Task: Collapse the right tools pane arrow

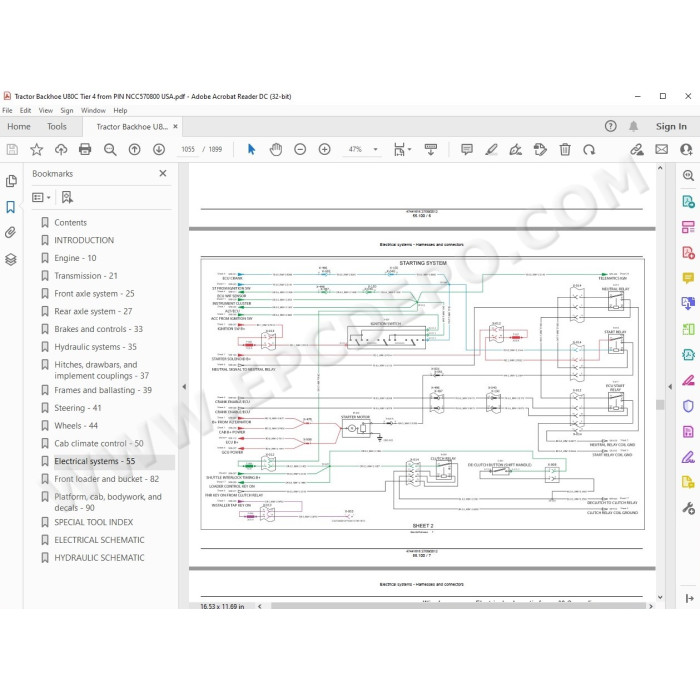Action: coord(670,387)
